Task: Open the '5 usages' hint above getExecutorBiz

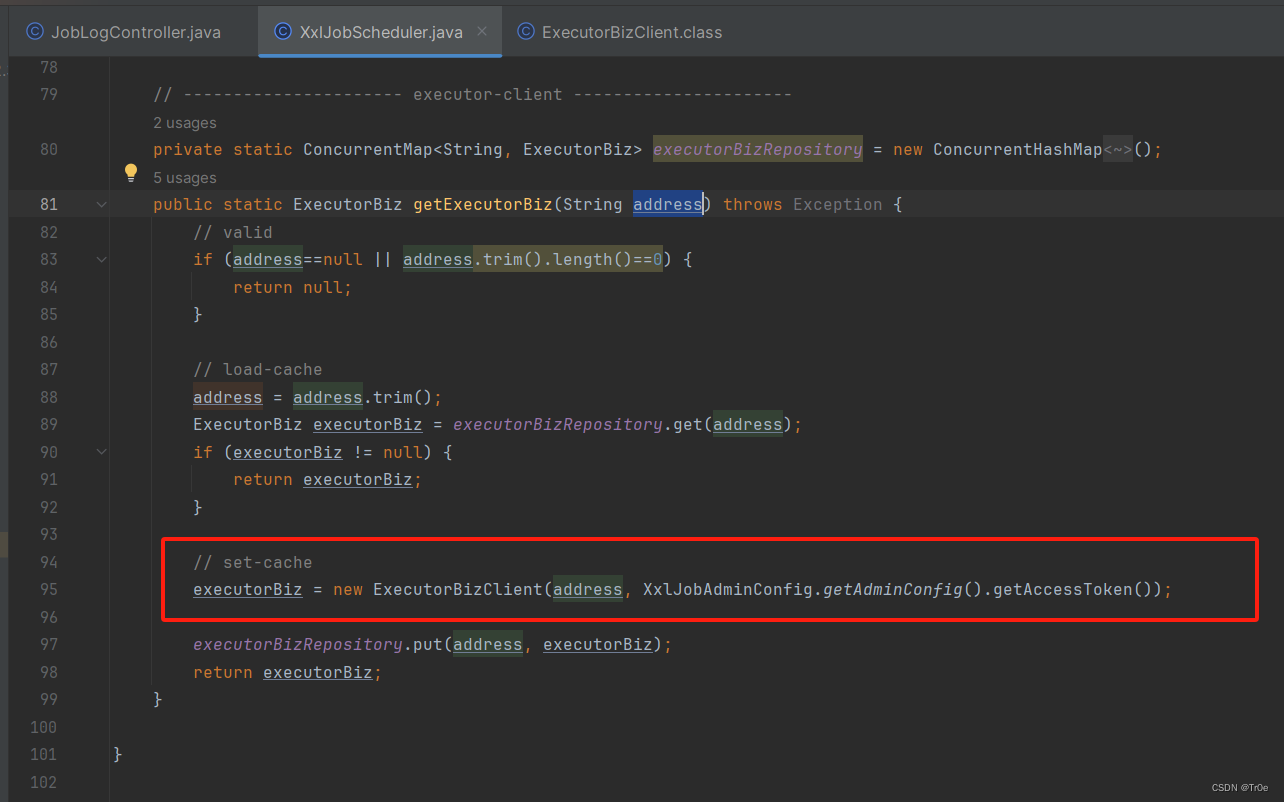Action: pyautogui.click(x=185, y=177)
